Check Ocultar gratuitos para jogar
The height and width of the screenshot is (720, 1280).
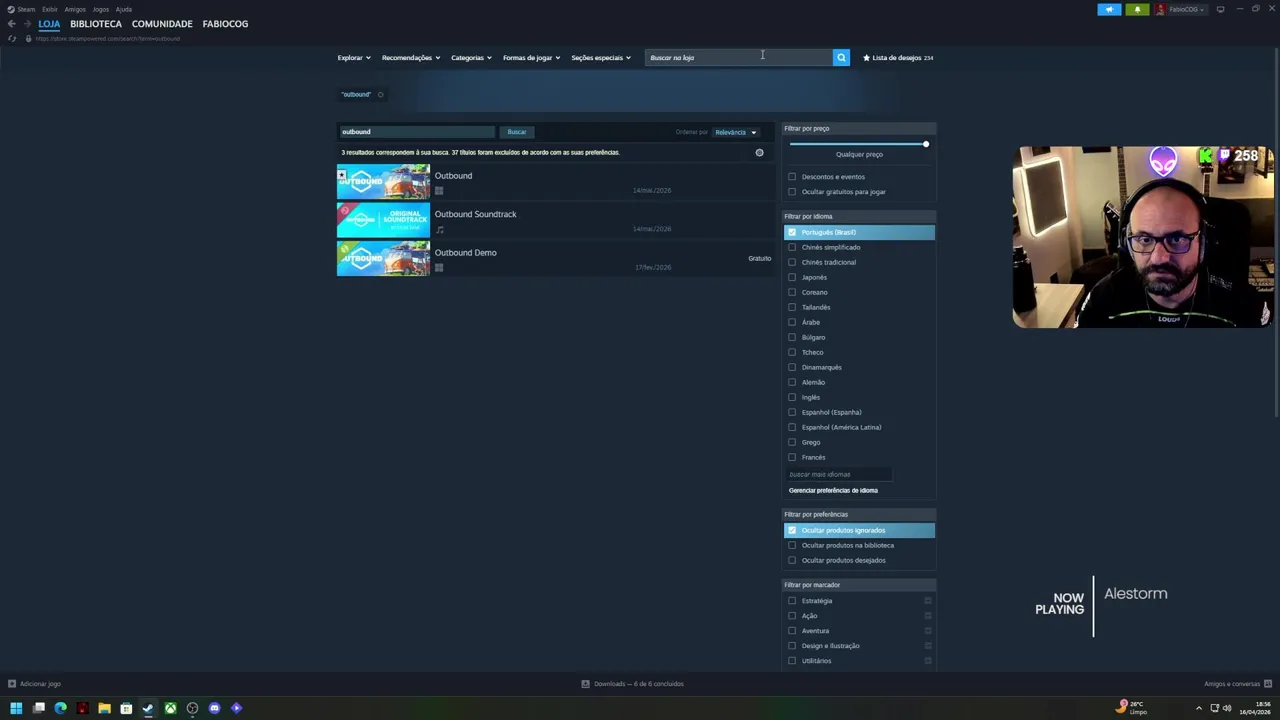pos(792,192)
